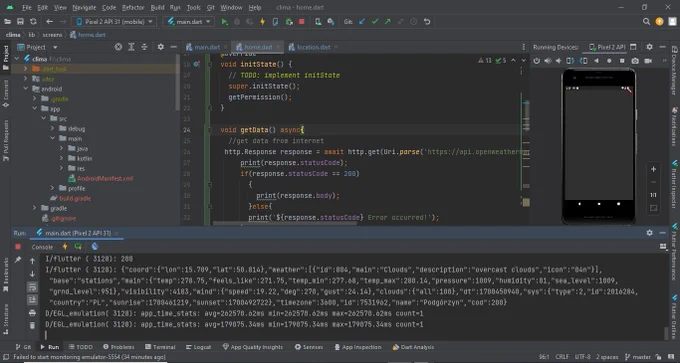Expand the profile folder in the tree

click(x=52, y=188)
